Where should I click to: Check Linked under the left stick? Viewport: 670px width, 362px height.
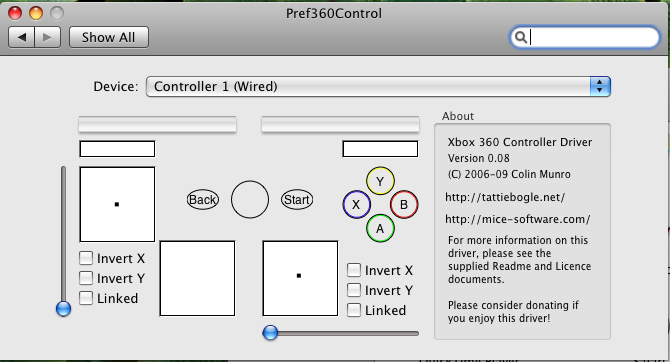(x=86, y=298)
